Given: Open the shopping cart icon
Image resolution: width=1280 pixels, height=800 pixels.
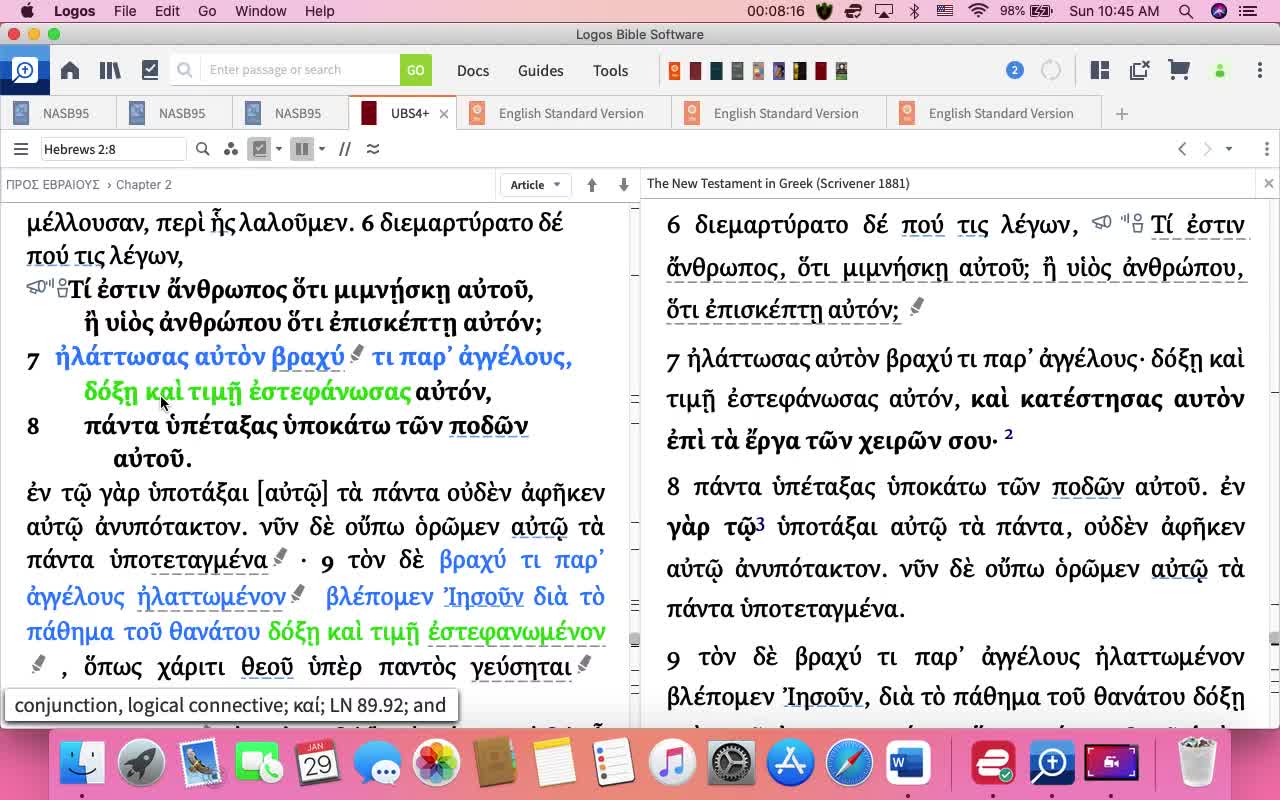Looking at the screenshot, I should pyautogui.click(x=1179, y=70).
